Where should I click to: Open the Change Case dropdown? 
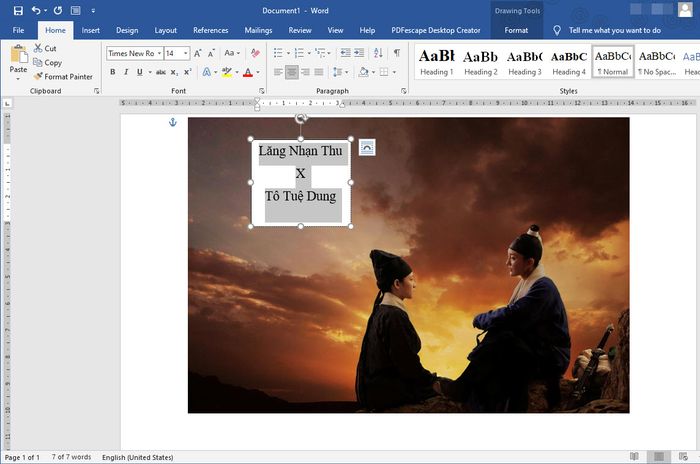[x=232, y=53]
